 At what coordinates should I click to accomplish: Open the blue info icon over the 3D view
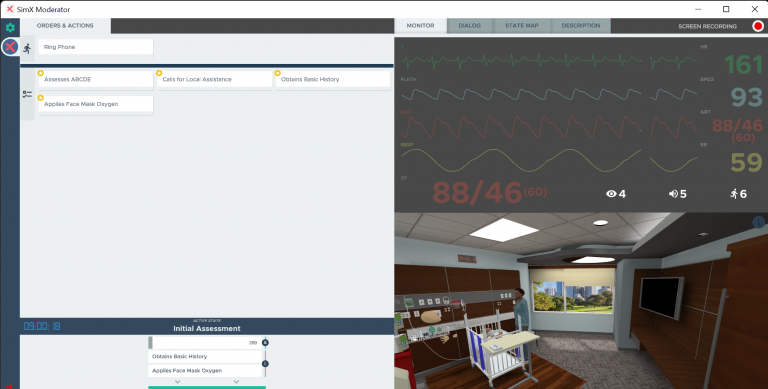point(758,222)
